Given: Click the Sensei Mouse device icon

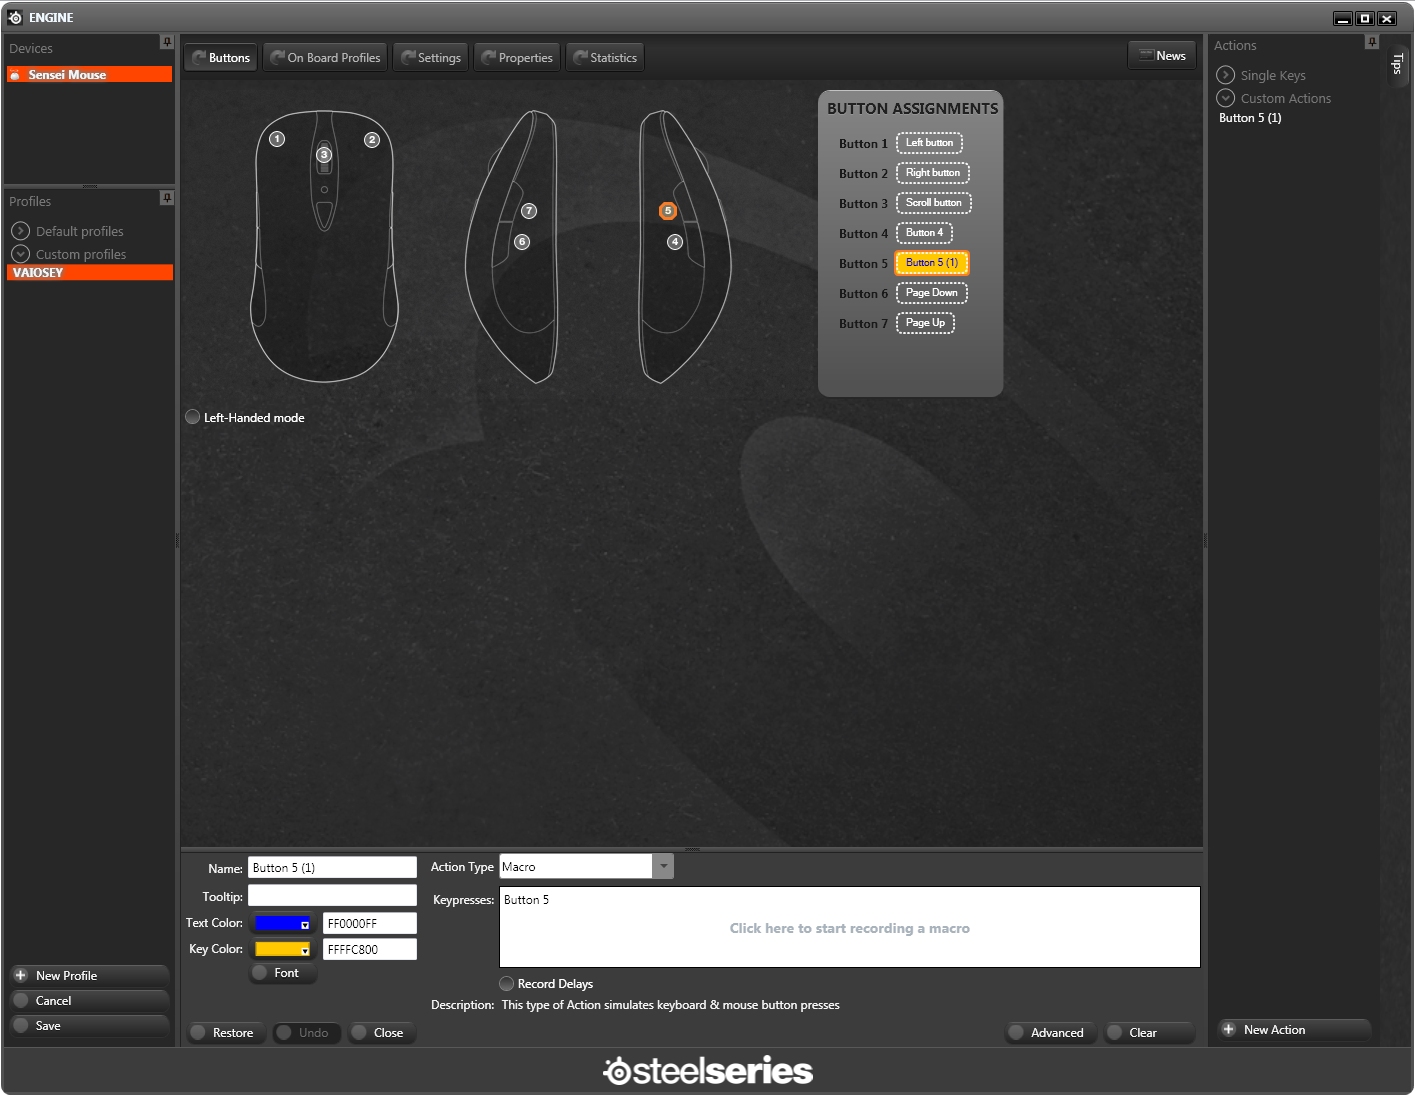Looking at the screenshot, I should coord(15,75).
